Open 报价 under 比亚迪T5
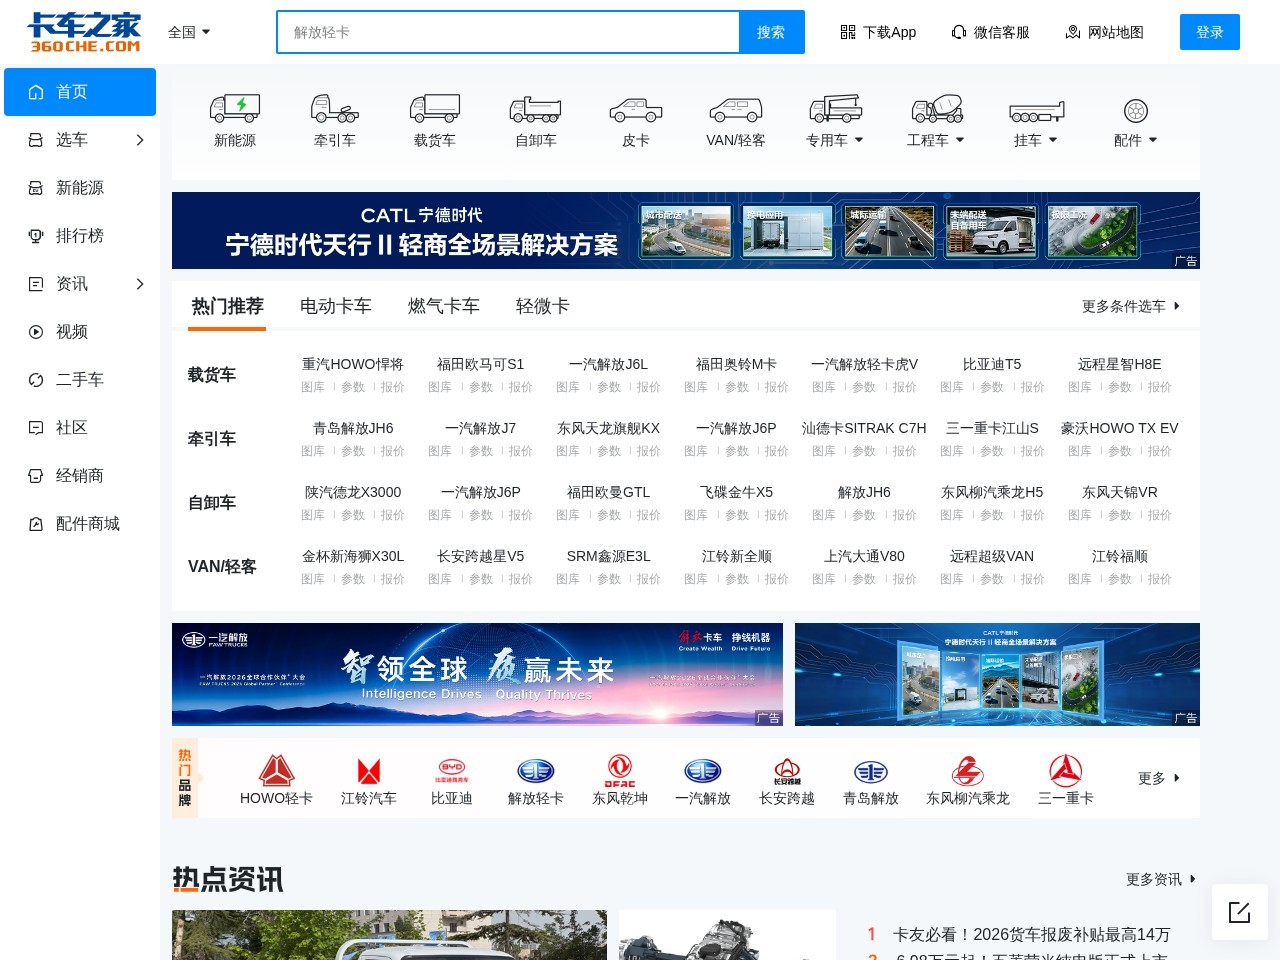 (1033, 387)
